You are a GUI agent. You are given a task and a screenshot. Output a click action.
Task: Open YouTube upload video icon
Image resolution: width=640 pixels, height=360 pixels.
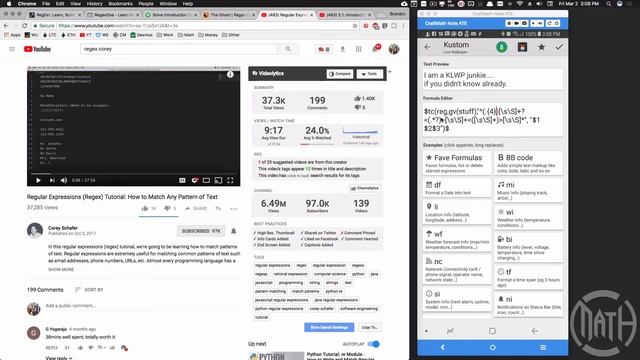pos(342,49)
